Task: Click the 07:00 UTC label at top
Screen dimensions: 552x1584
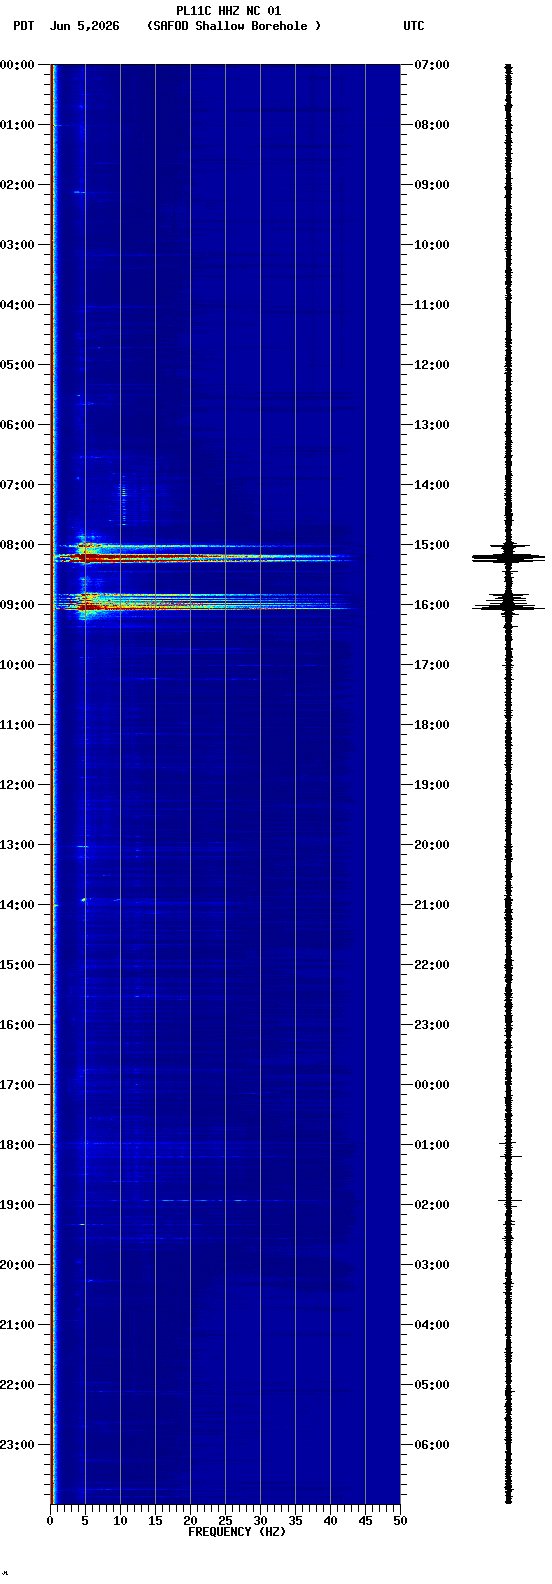Action: tap(432, 65)
